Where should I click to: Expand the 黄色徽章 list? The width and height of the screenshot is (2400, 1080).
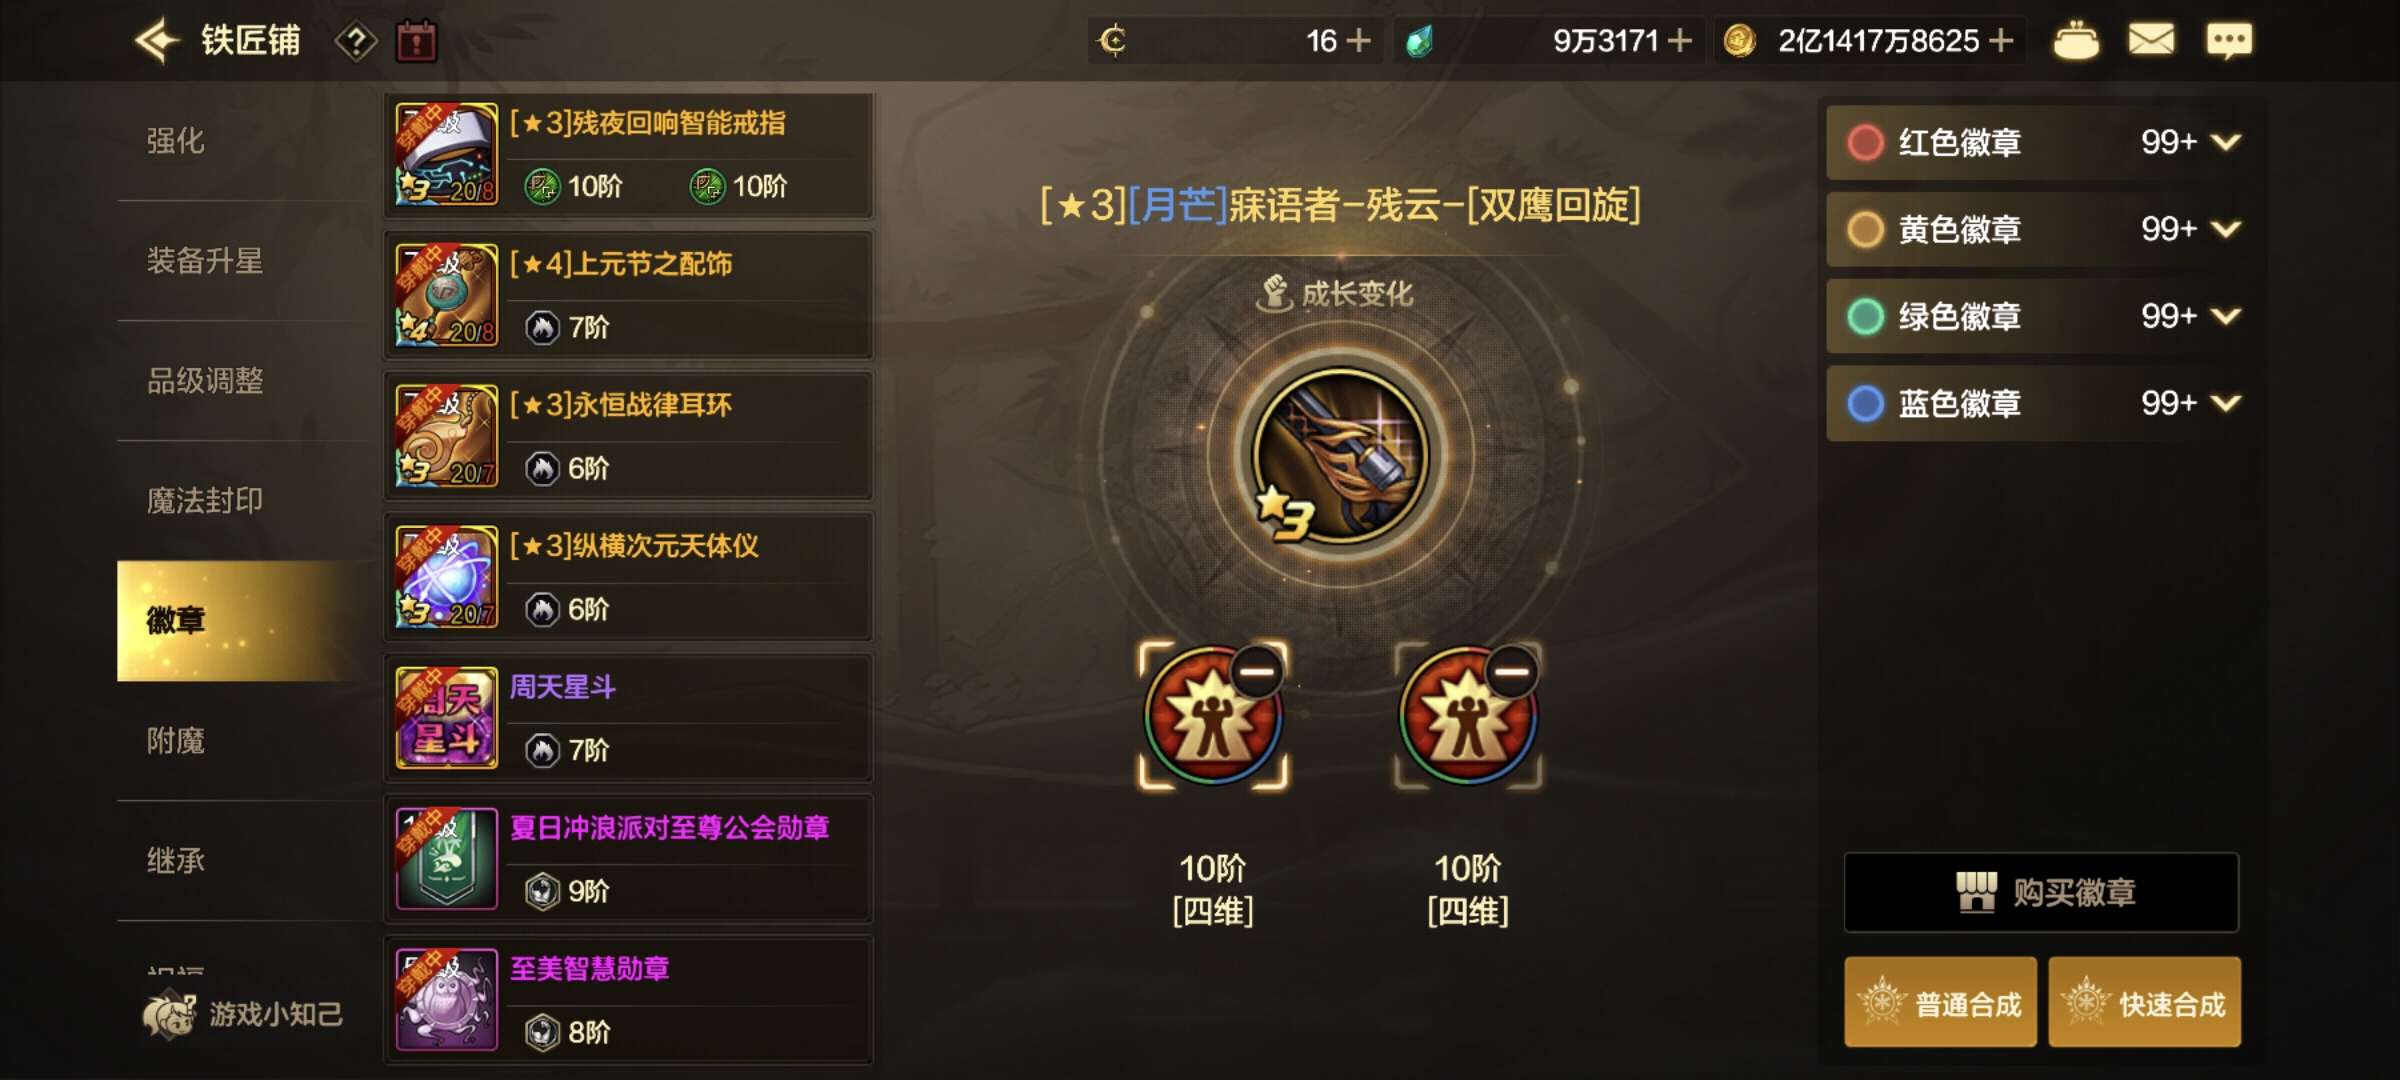[x=2226, y=229]
